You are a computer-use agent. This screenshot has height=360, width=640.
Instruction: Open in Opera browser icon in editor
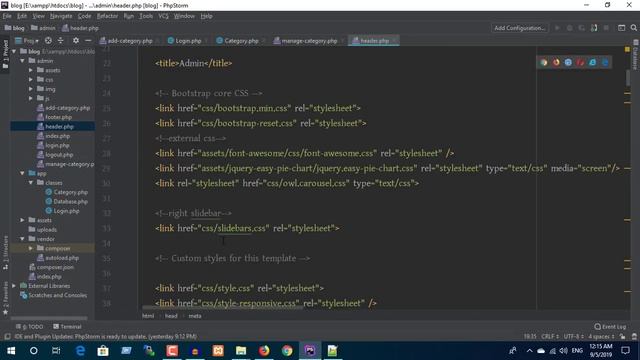580,62
